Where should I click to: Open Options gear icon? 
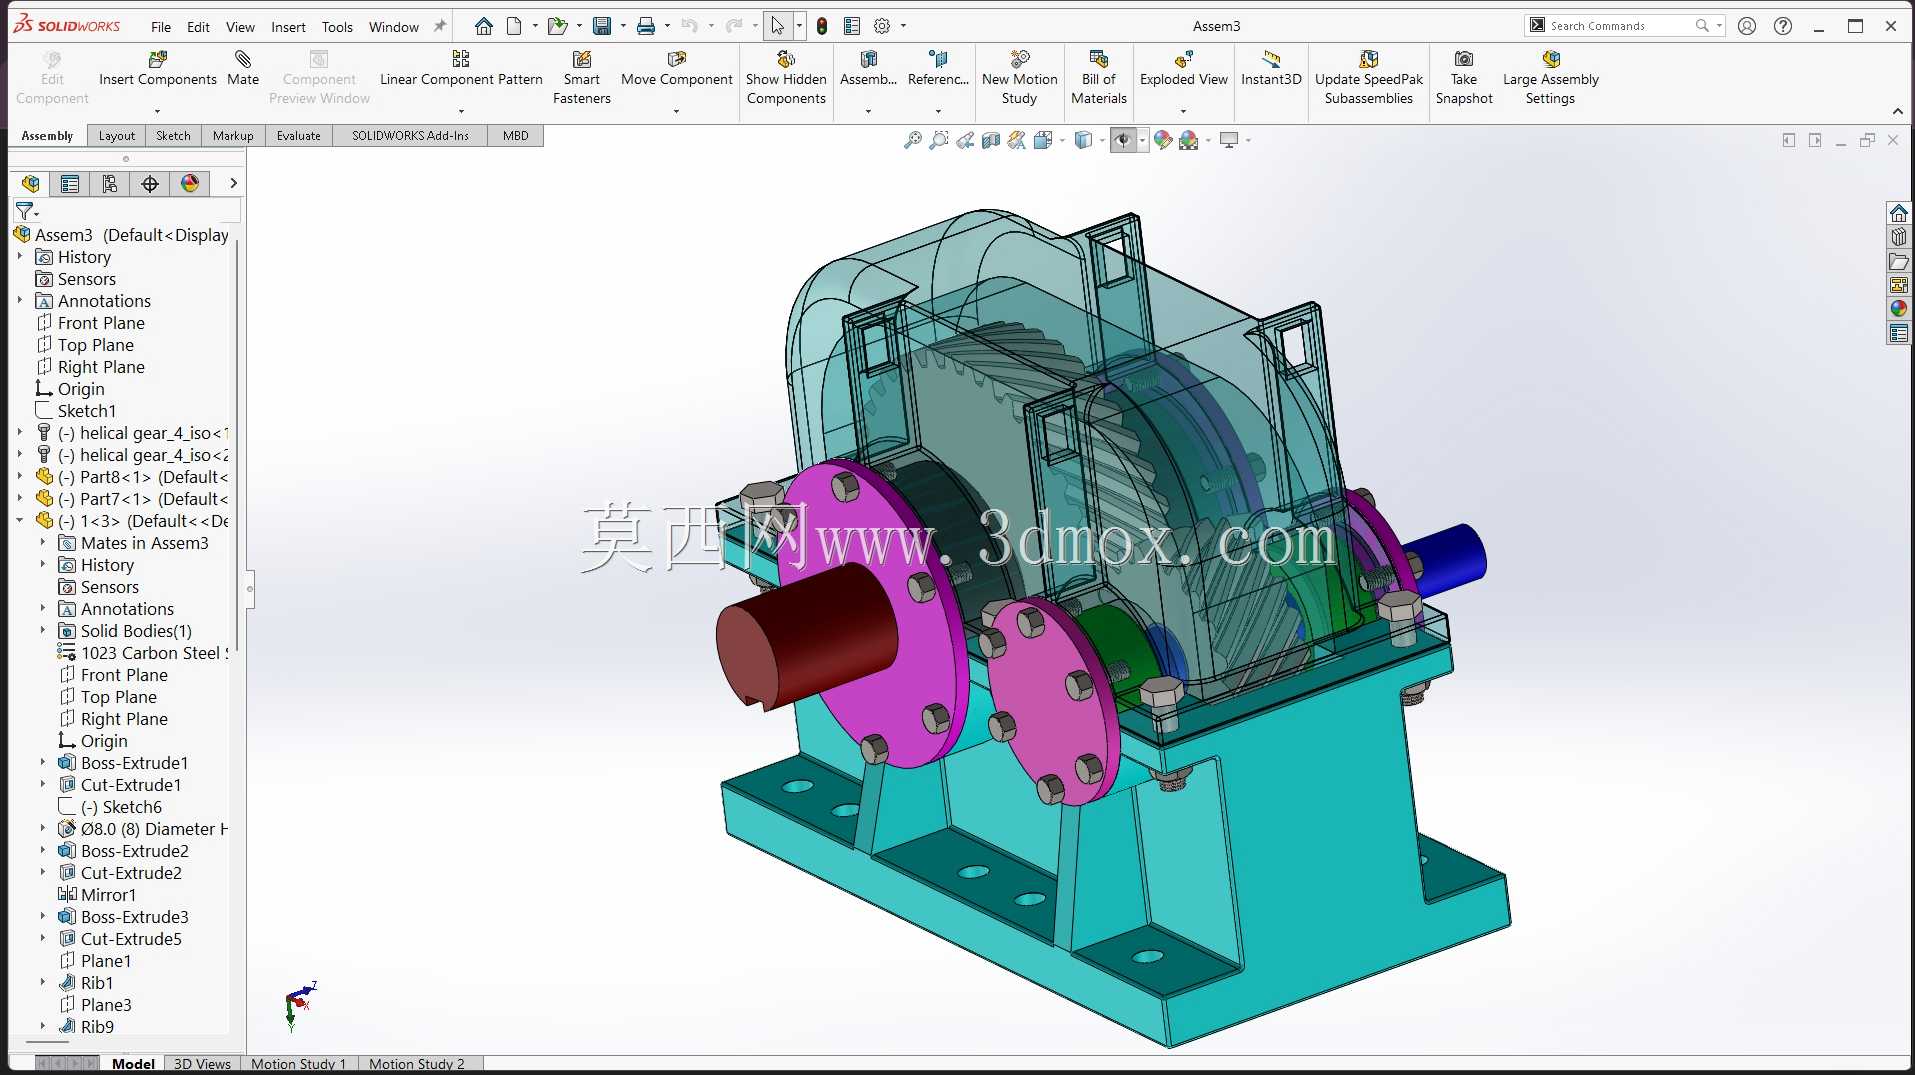pos(882,26)
